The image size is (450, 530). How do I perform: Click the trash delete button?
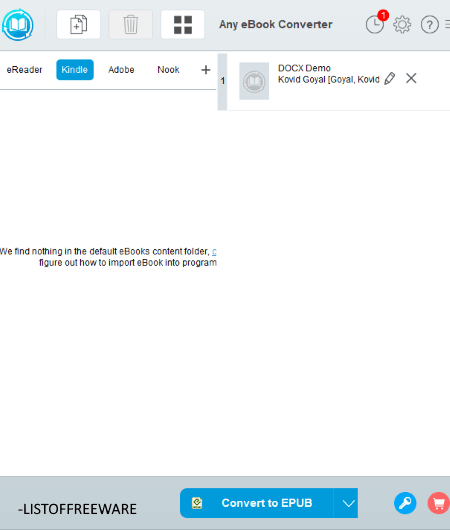(x=131, y=24)
